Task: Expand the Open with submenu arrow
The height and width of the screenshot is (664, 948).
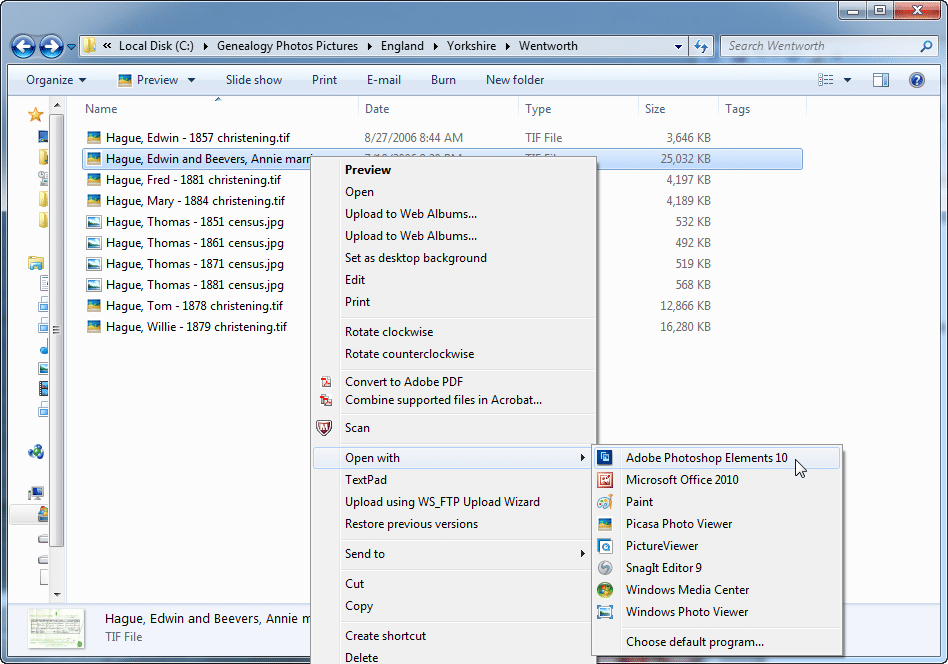Action: [x=582, y=458]
